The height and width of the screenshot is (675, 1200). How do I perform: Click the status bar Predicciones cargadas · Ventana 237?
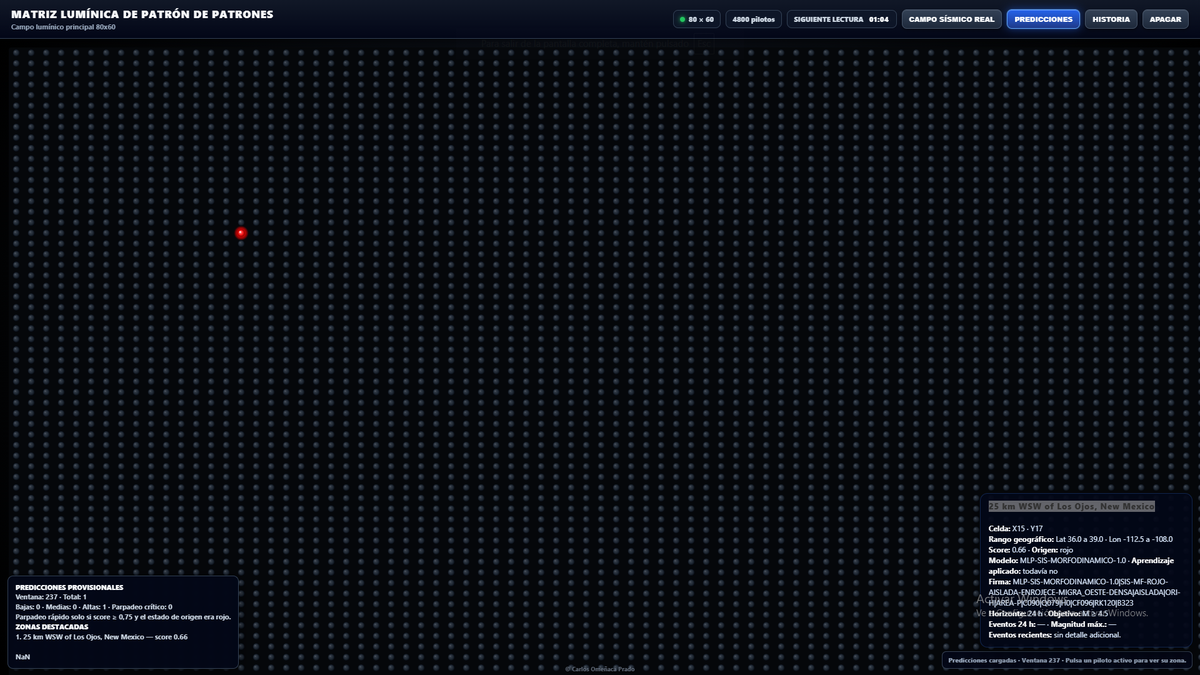coord(1066,661)
